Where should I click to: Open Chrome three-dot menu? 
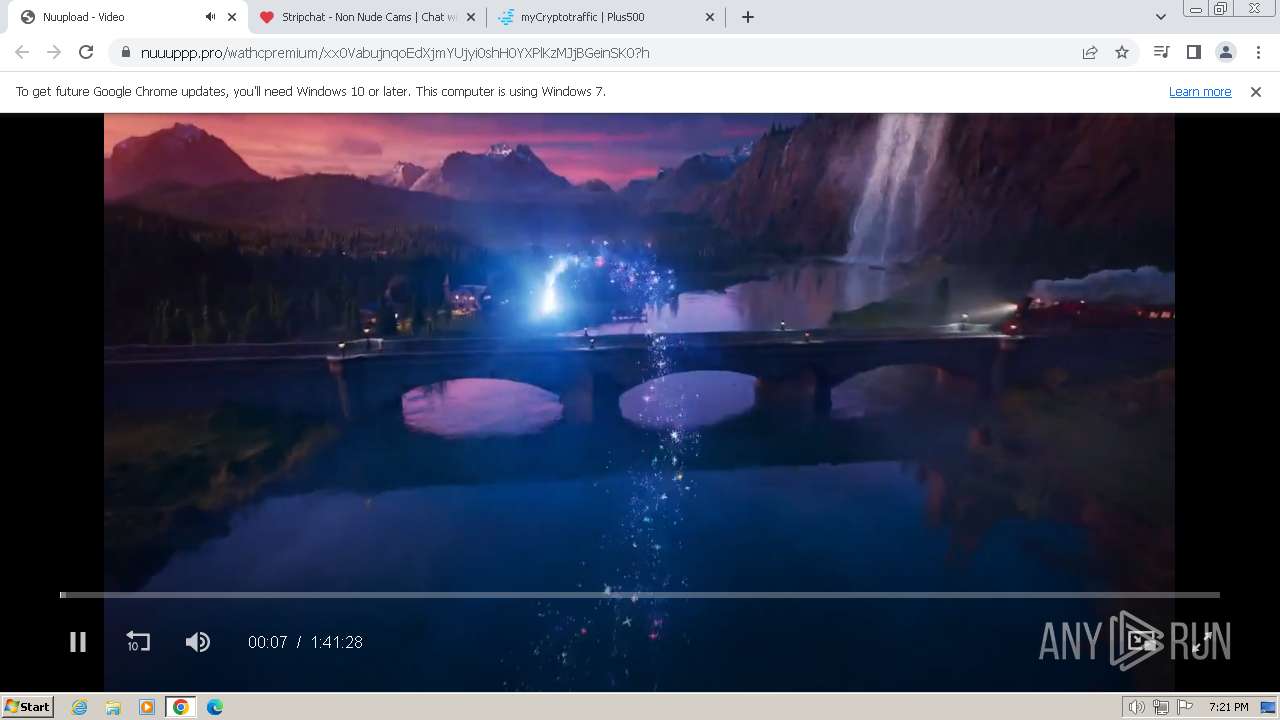coord(1258,52)
